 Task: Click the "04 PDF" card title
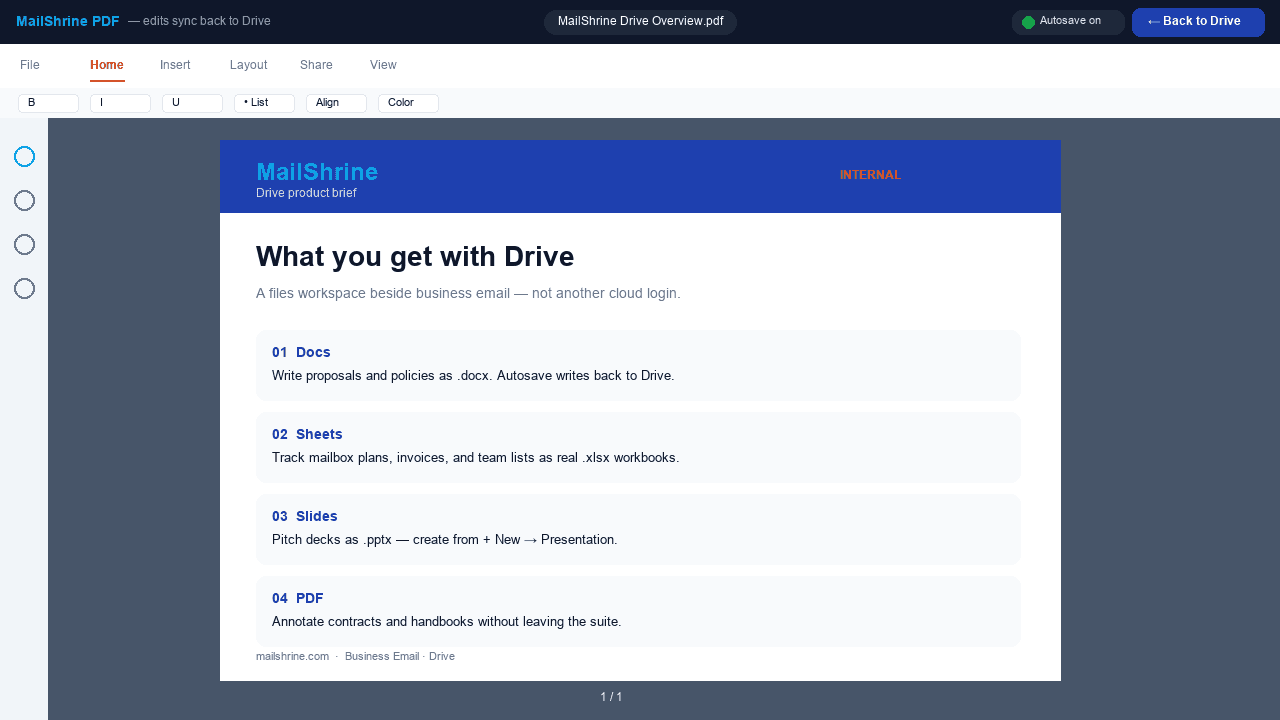(x=298, y=599)
